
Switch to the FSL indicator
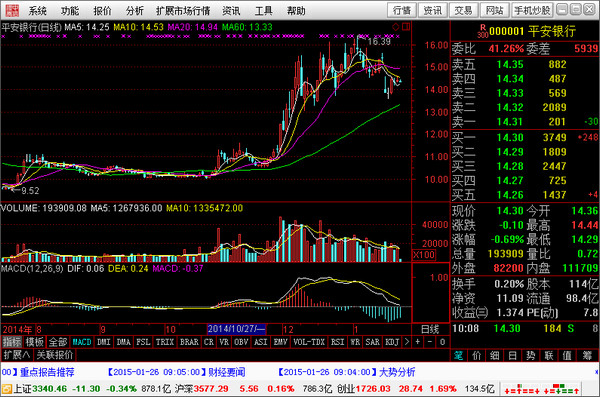[143, 342]
